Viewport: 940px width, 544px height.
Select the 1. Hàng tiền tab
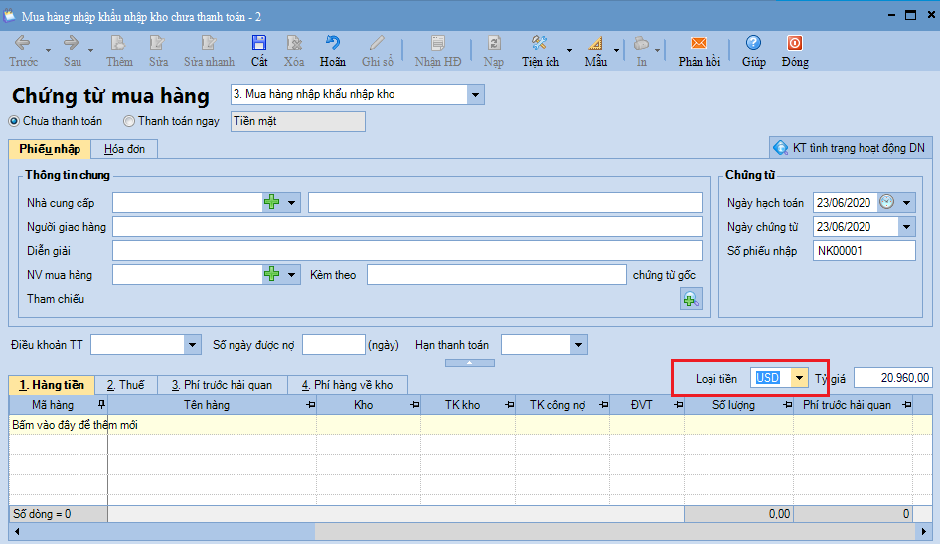point(52,384)
